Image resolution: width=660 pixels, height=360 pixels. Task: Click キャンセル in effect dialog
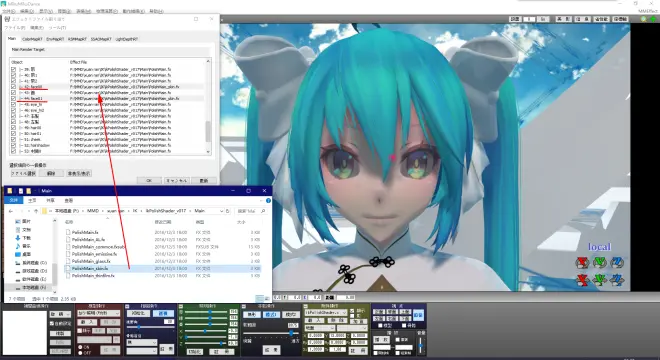[x=177, y=180]
